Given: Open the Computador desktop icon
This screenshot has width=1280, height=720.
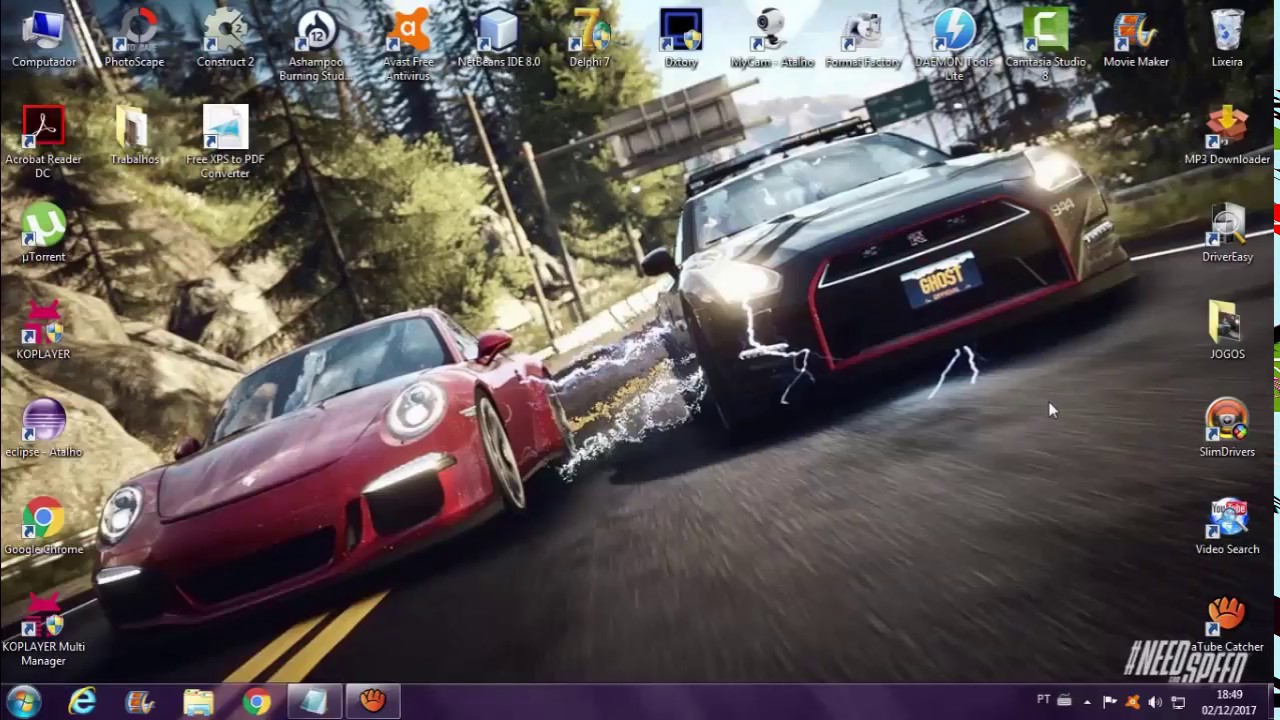Looking at the screenshot, I should pyautogui.click(x=43, y=38).
